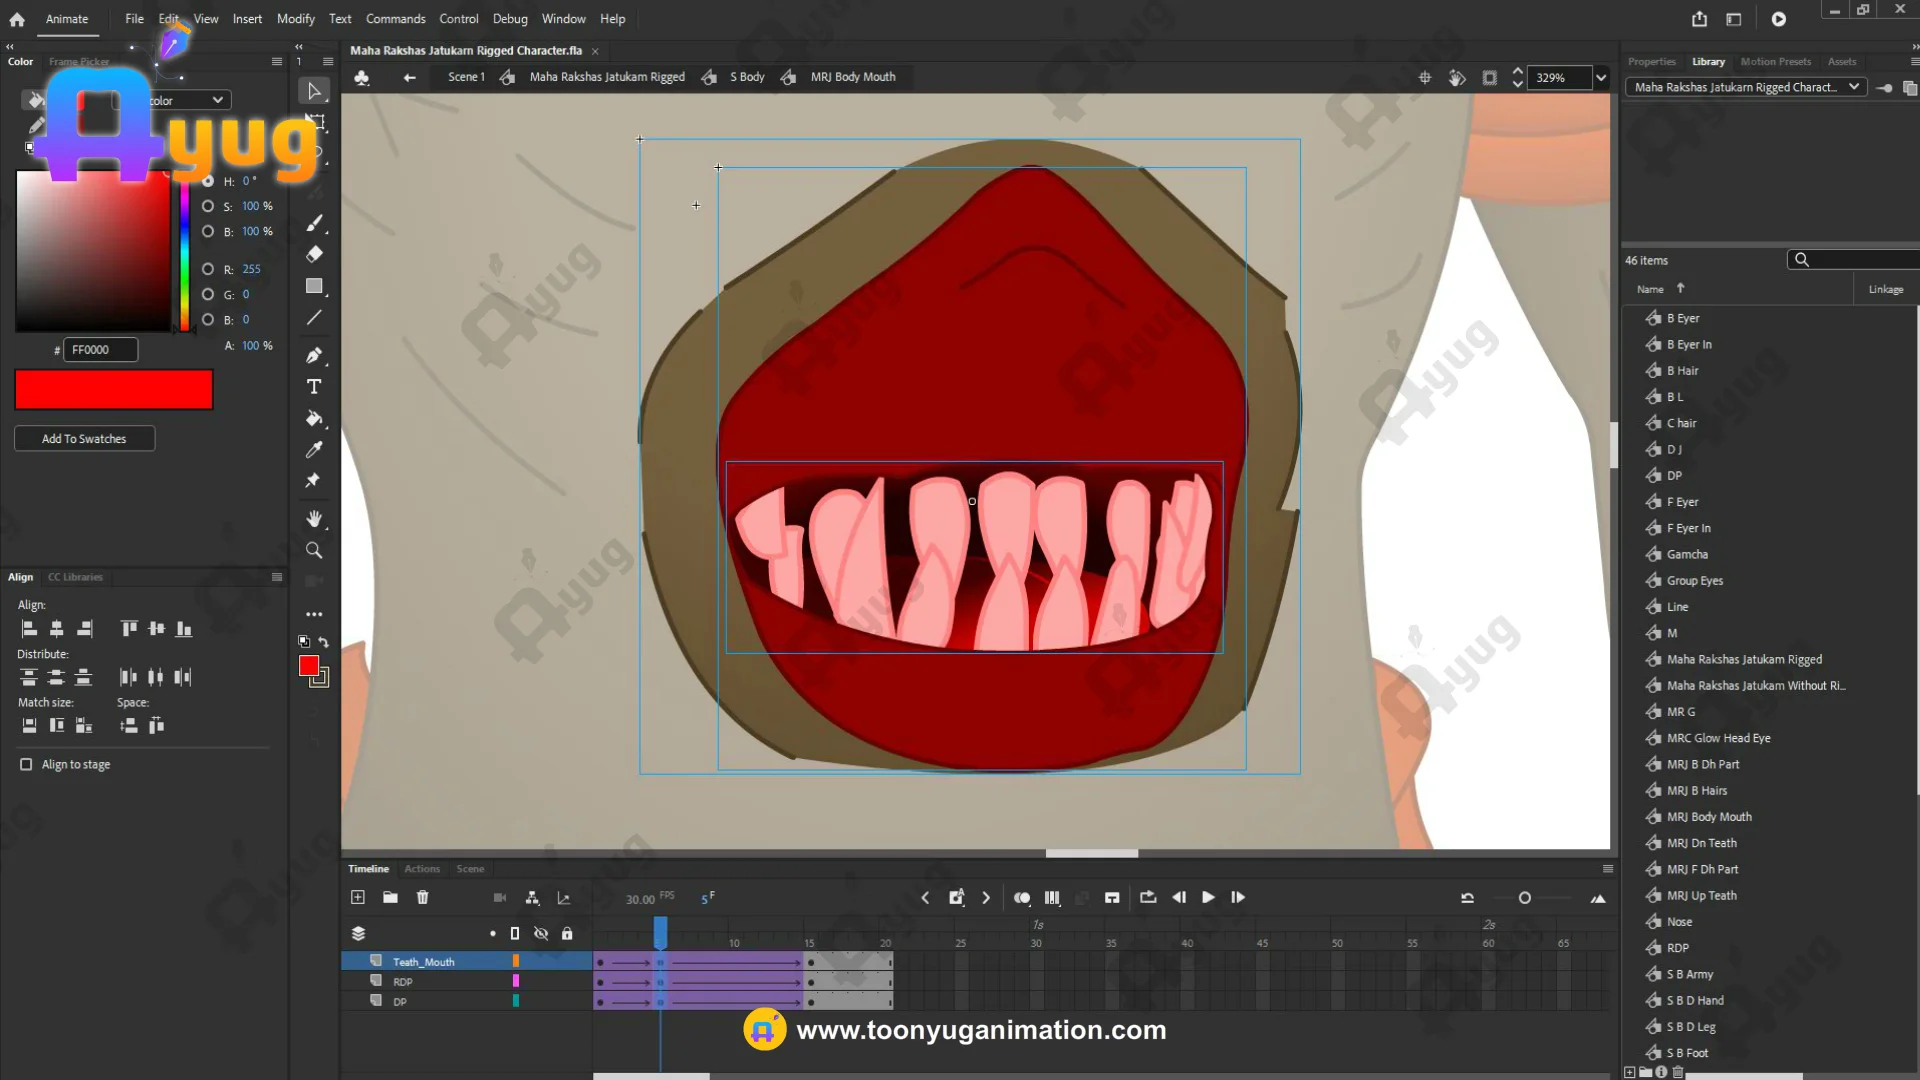This screenshot has width=1920, height=1080.
Task: Toggle the lock all layers icon
Action: [567, 934]
